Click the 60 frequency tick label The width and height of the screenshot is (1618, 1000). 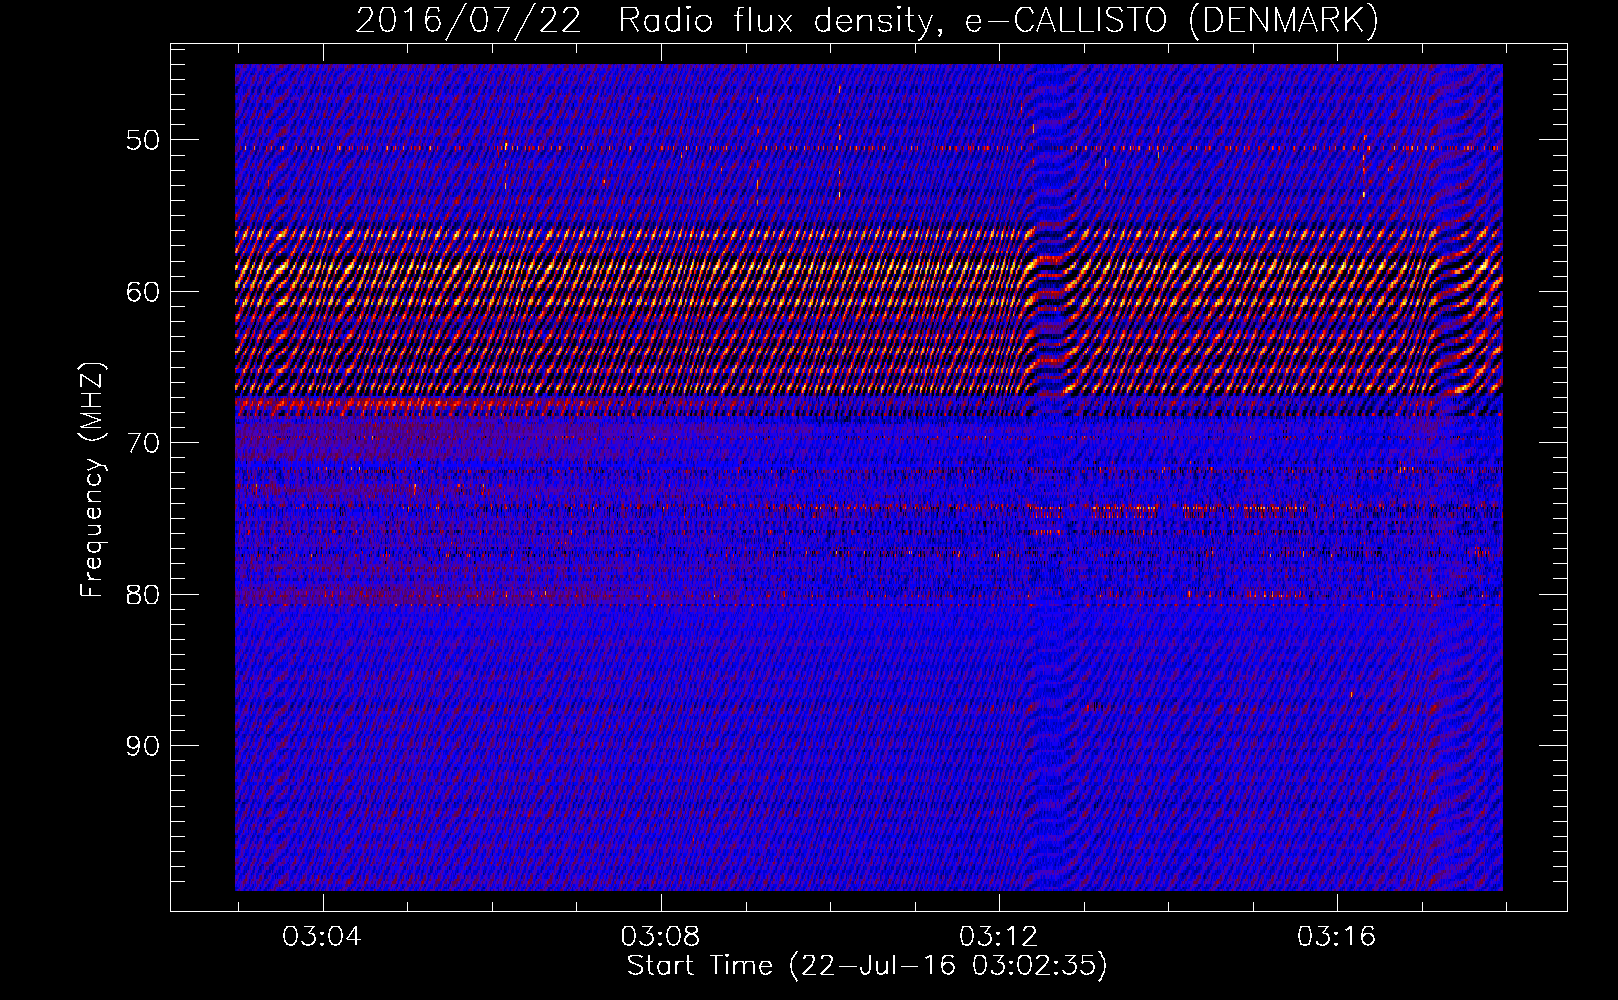coord(142,292)
